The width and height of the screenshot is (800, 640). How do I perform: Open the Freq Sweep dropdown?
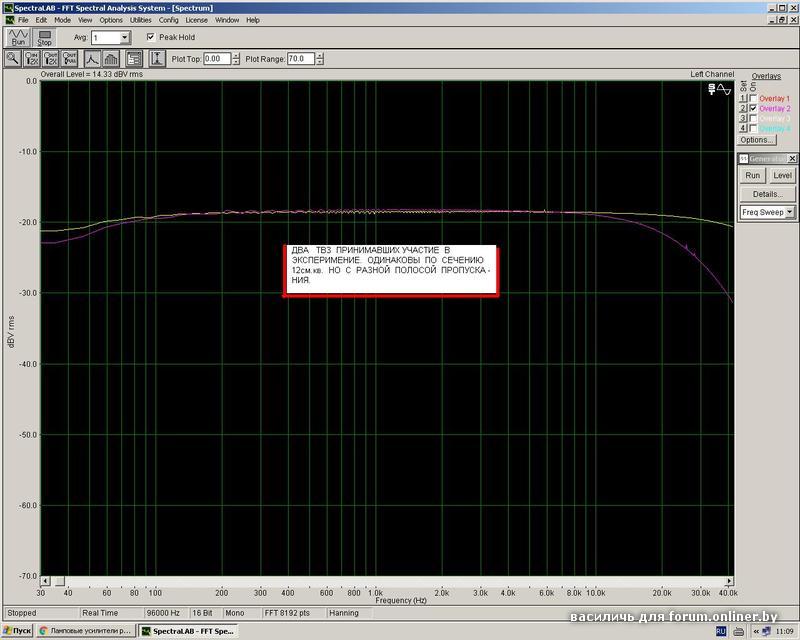pos(790,212)
